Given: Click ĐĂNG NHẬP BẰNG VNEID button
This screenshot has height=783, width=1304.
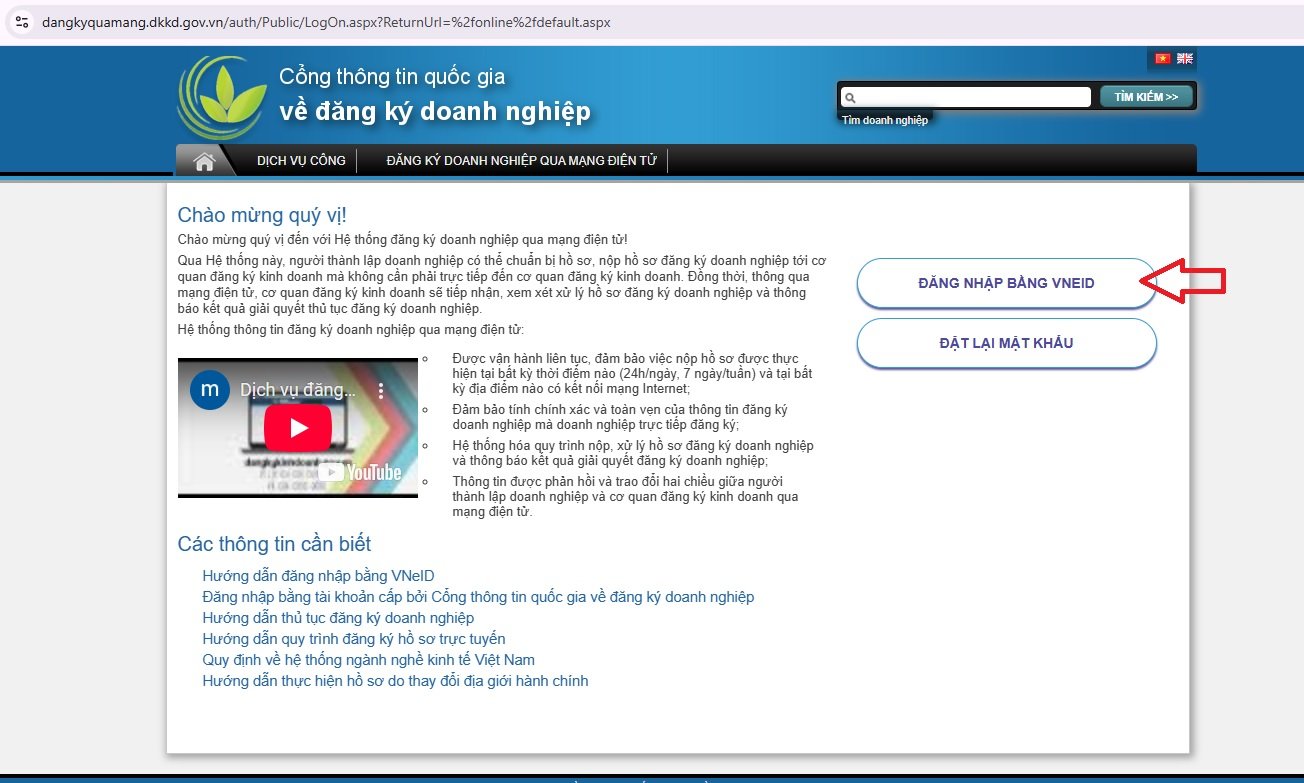Looking at the screenshot, I should point(1006,284).
